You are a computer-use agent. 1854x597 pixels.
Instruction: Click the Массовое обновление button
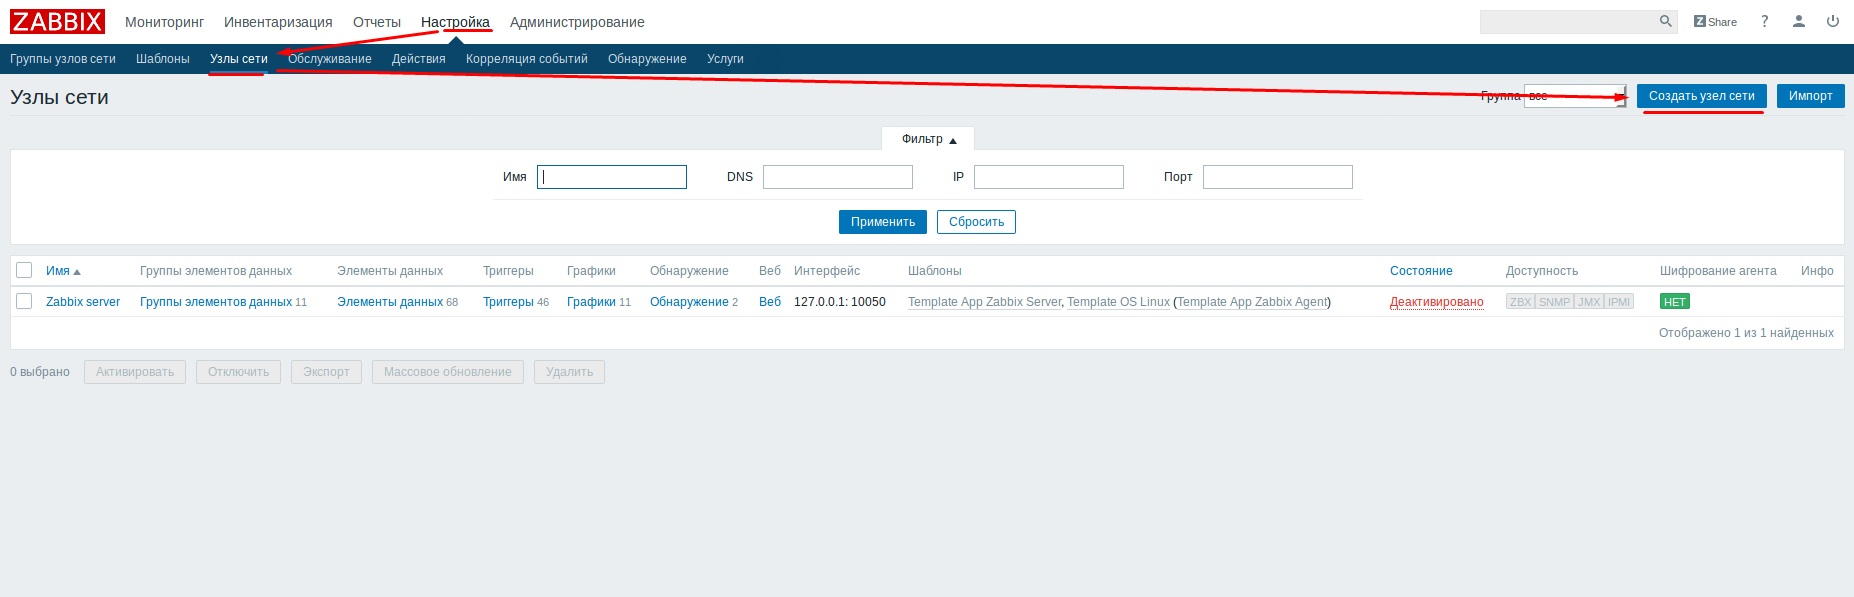pyautogui.click(x=448, y=372)
